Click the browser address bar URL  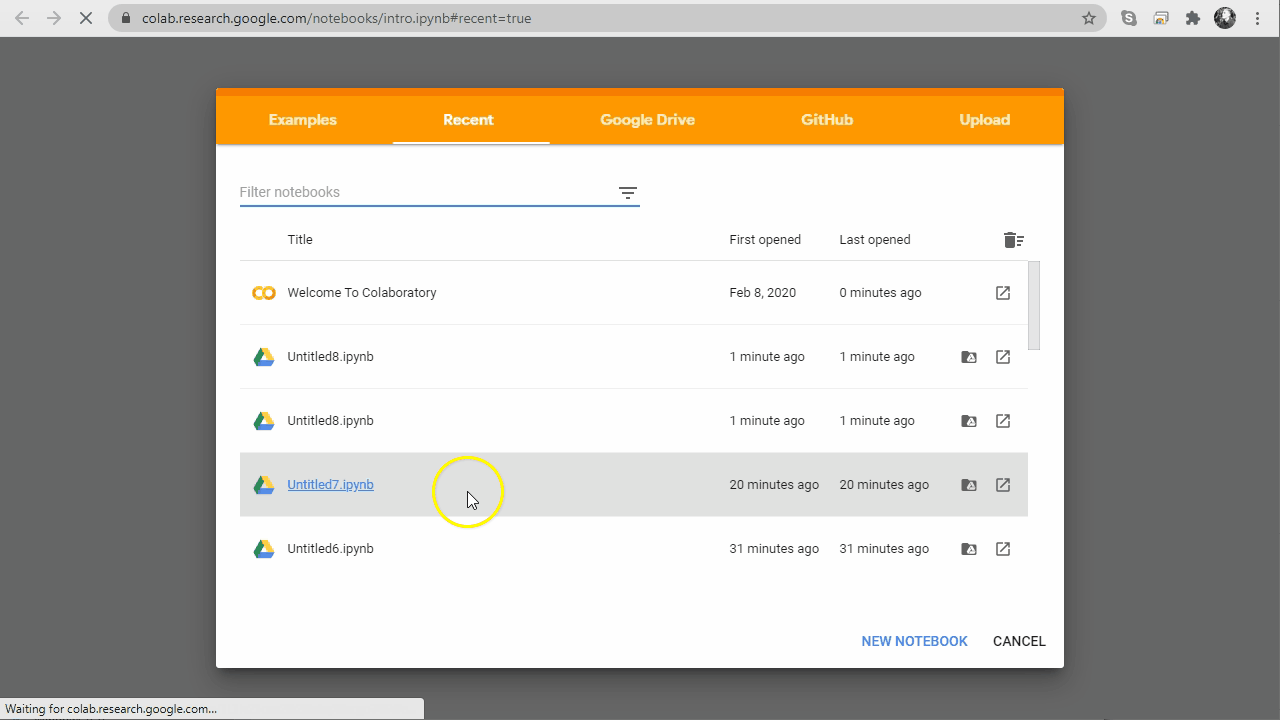[336, 18]
